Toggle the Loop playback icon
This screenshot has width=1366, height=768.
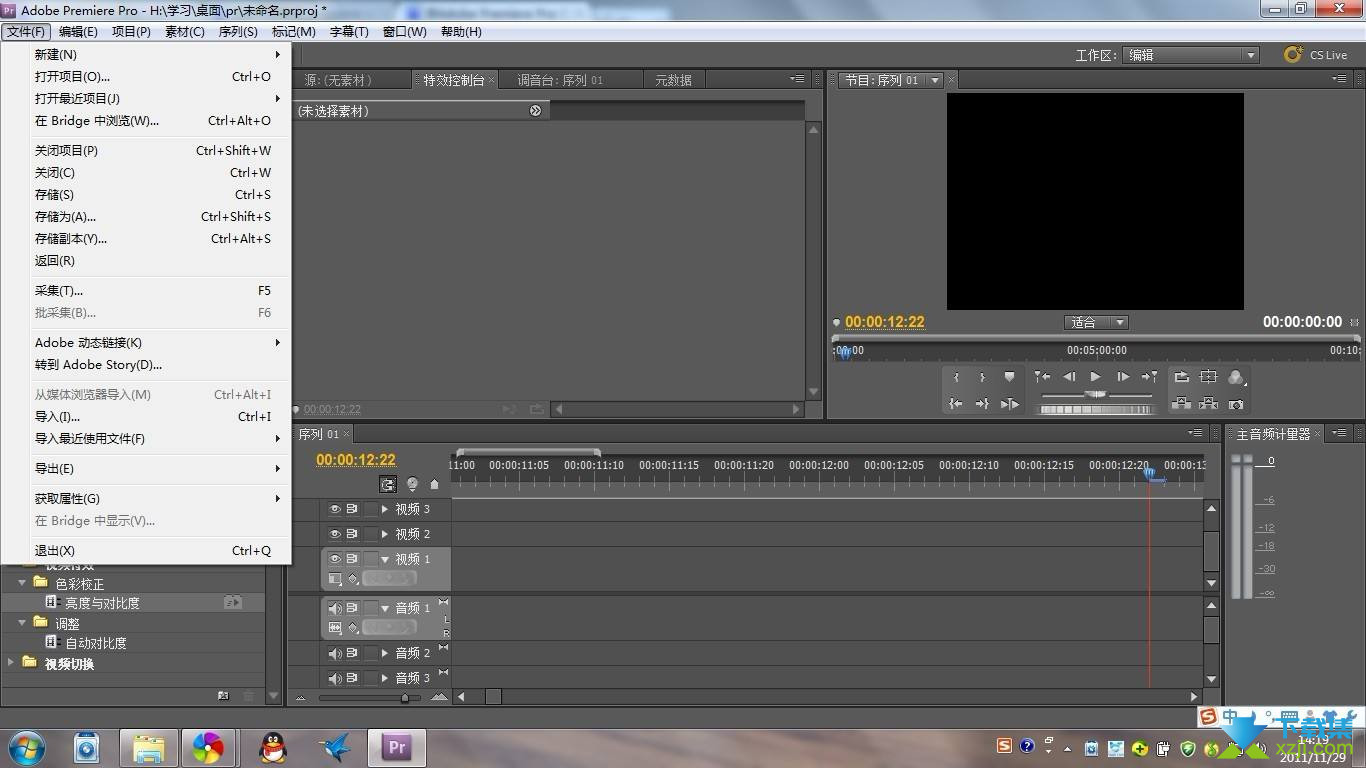1182,377
